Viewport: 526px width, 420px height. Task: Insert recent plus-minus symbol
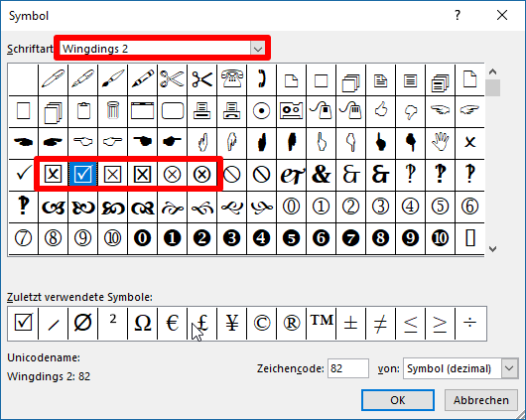[x=351, y=323]
